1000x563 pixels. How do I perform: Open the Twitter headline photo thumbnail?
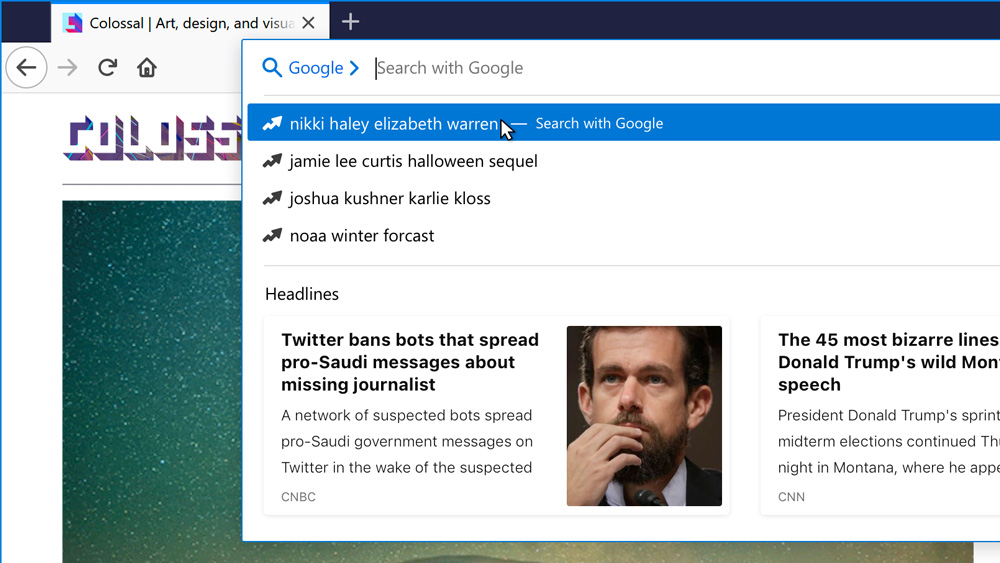[644, 416]
